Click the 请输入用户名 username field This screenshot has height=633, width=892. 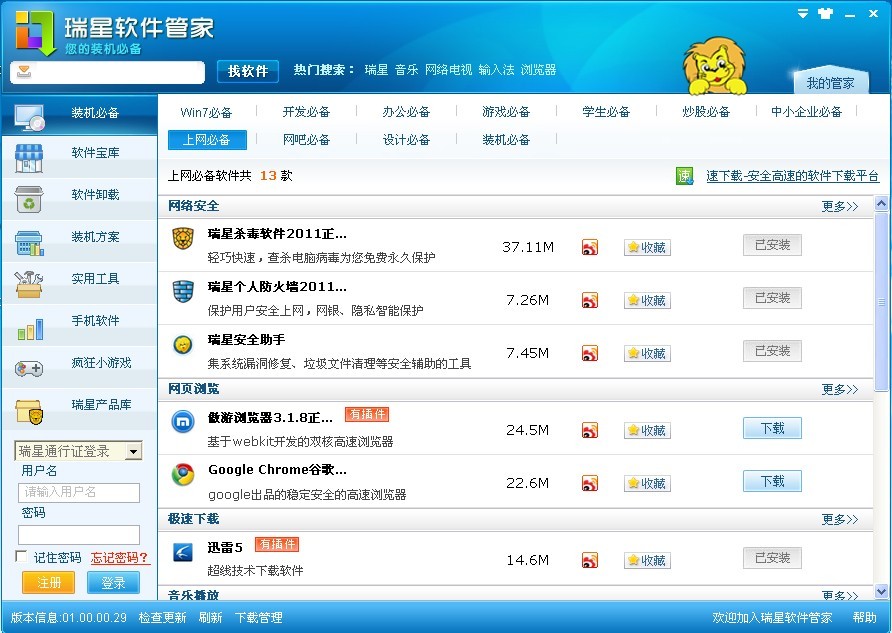coord(79,492)
